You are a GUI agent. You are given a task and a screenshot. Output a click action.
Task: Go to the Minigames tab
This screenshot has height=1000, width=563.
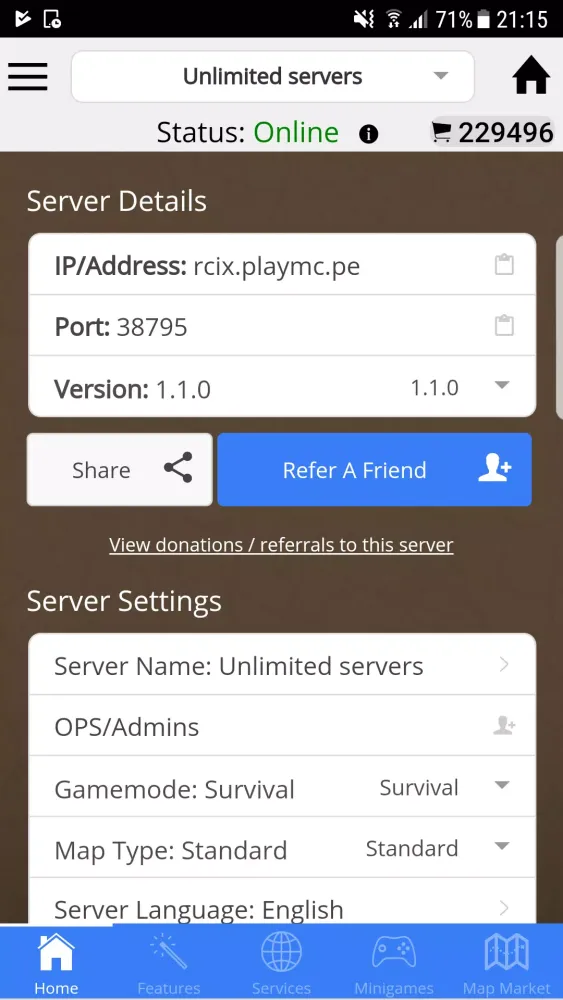click(394, 962)
